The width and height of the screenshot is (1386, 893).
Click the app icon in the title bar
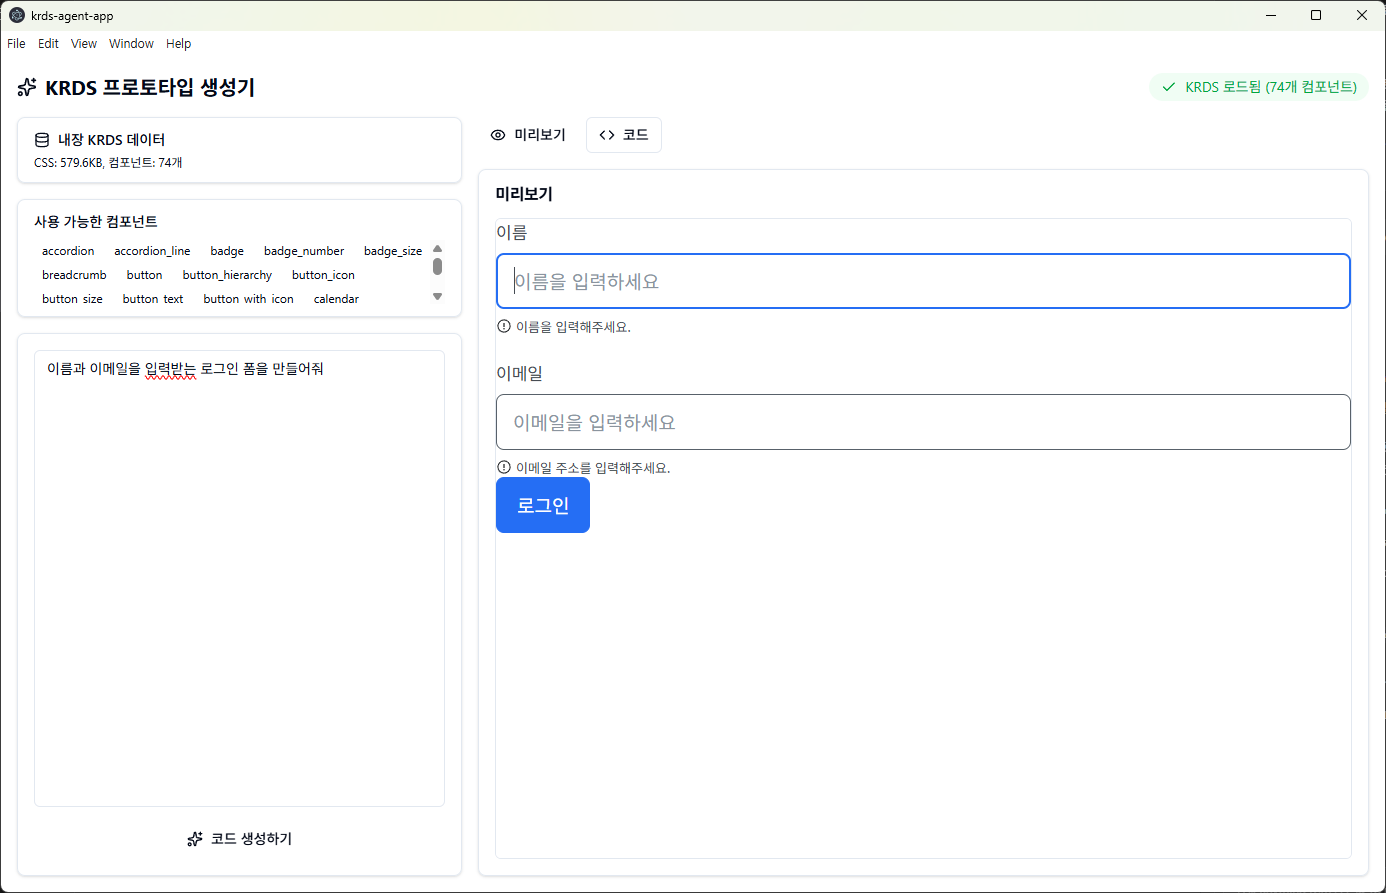tap(17, 15)
